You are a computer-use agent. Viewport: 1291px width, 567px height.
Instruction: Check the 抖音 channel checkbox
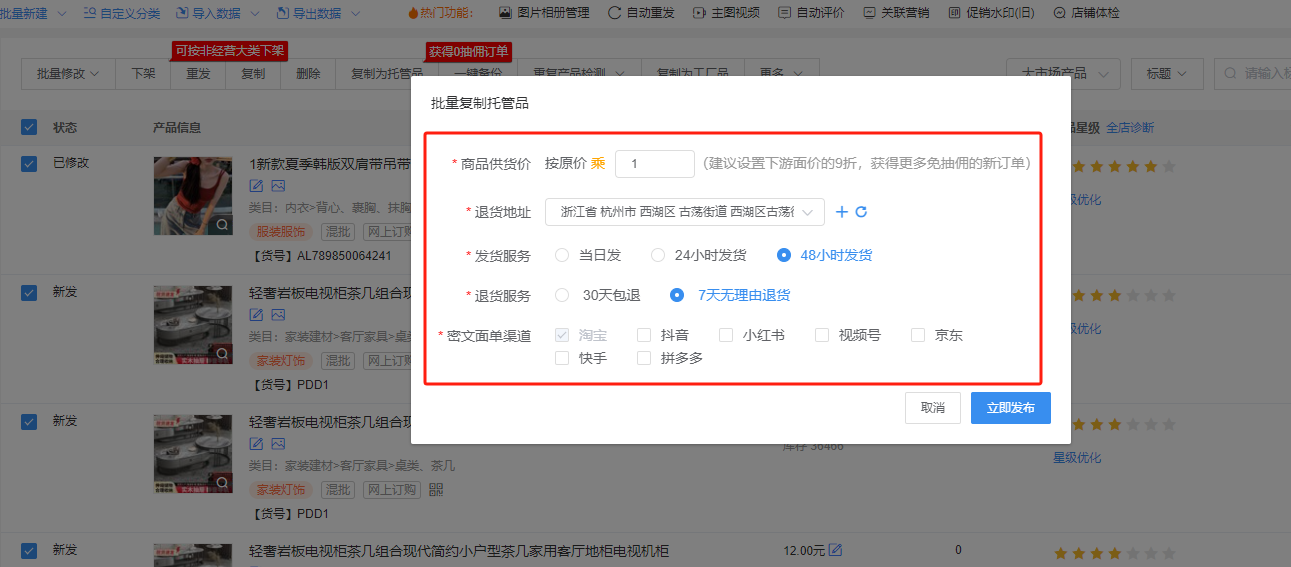pyautogui.click(x=644, y=335)
